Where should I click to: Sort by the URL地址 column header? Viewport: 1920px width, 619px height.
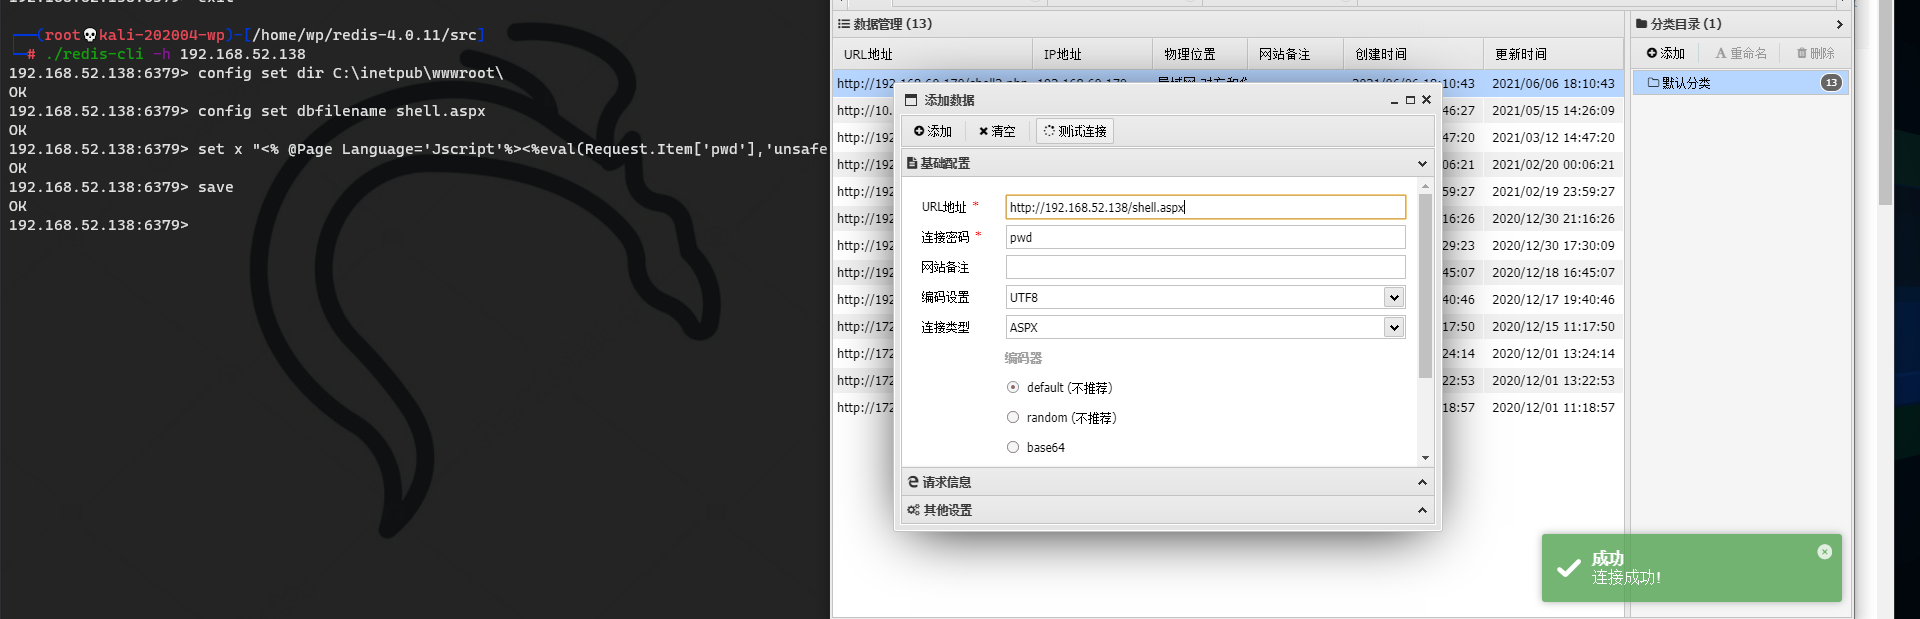tap(932, 54)
